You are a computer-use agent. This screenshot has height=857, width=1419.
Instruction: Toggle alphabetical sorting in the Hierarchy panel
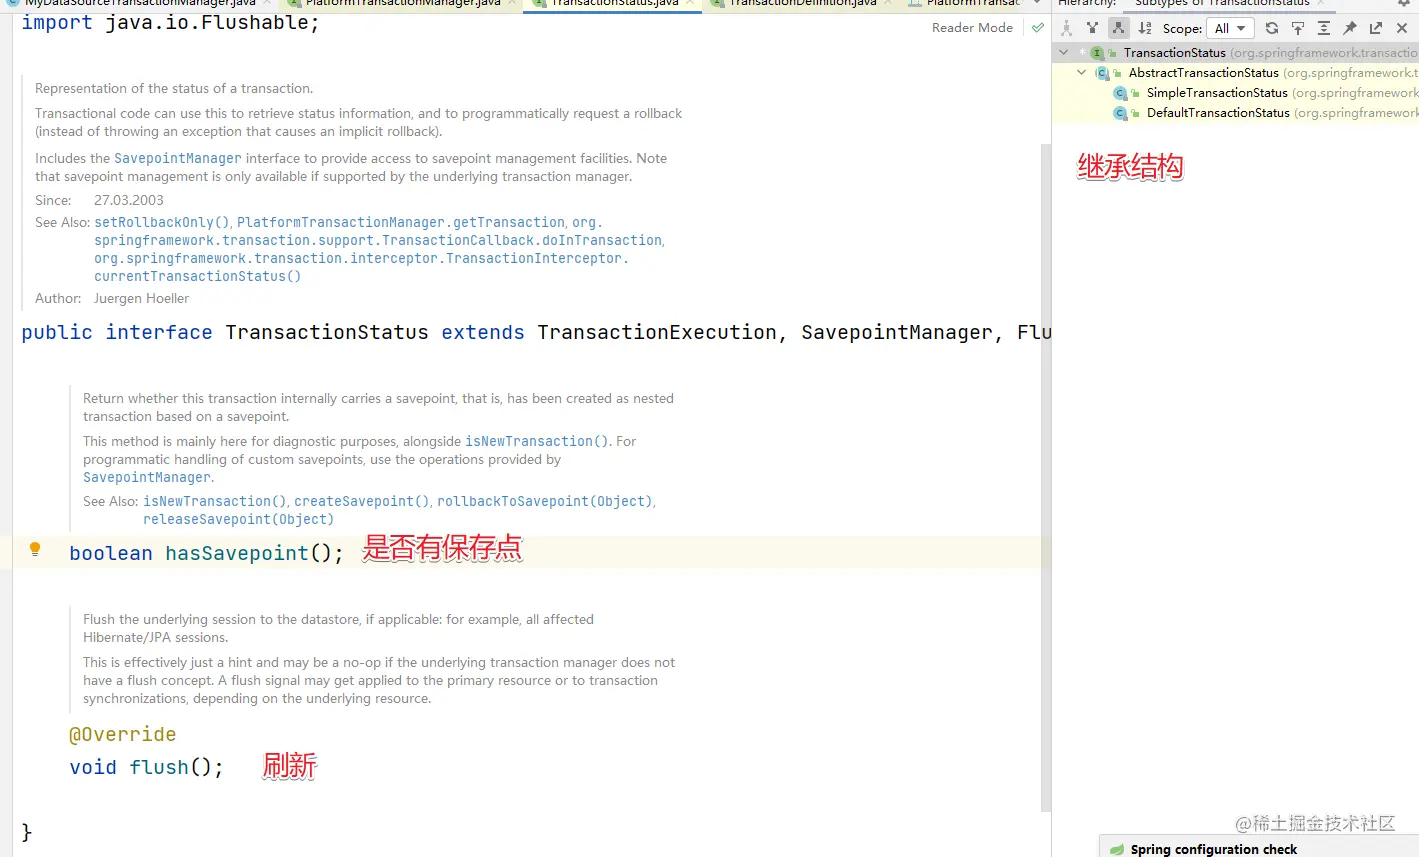tap(1145, 28)
